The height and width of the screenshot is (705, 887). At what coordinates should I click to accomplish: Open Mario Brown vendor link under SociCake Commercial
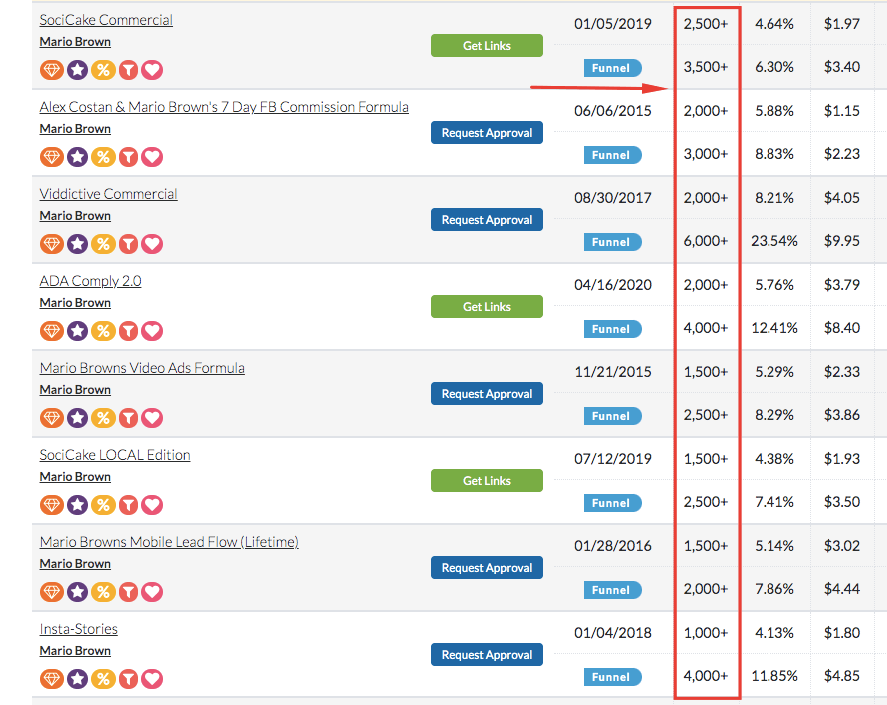click(75, 42)
